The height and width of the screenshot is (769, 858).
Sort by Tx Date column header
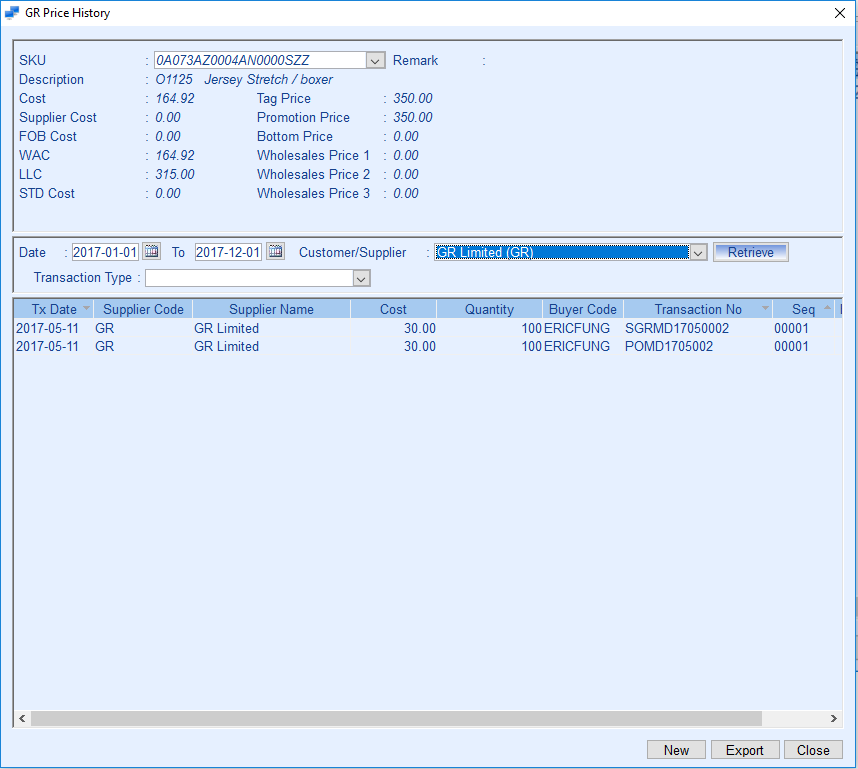point(54,309)
